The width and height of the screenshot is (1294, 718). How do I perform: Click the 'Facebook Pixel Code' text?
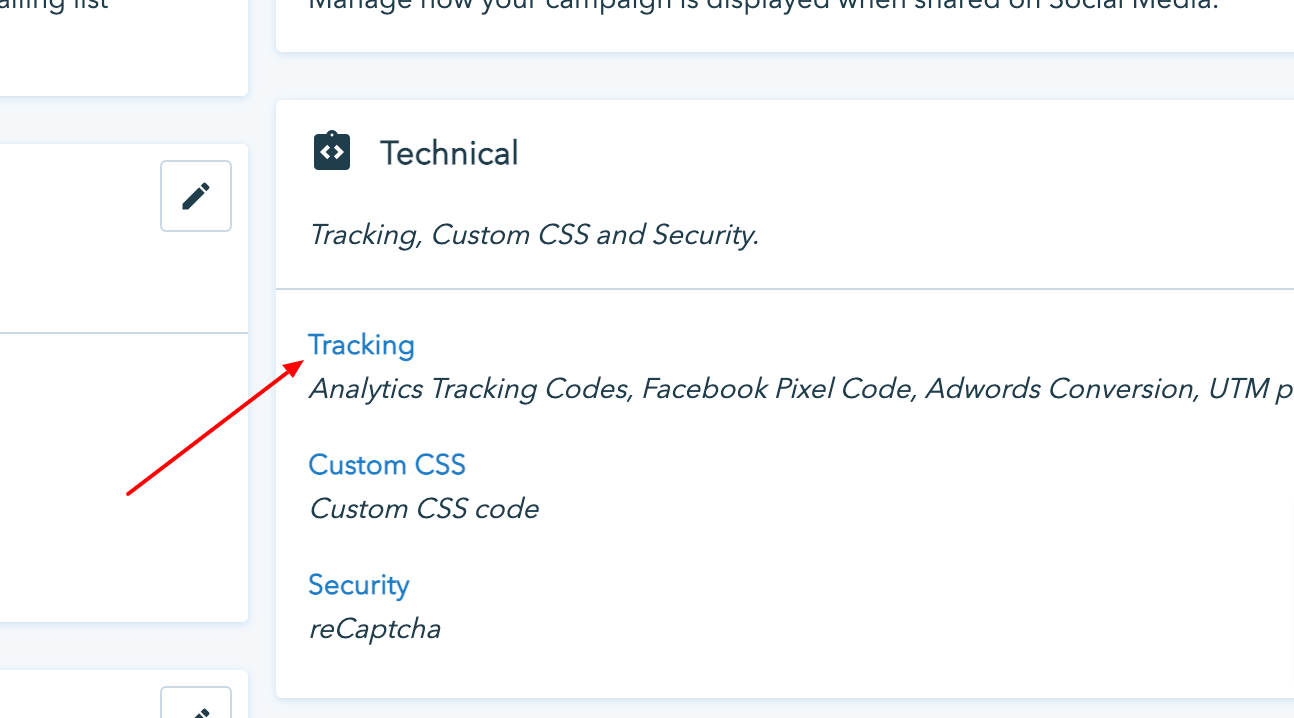pyautogui.click(x=778, y=389)
